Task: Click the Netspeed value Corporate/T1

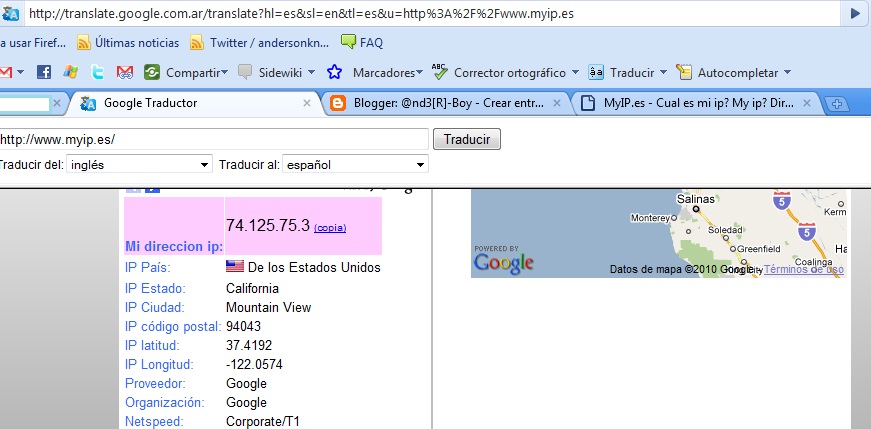Action: pyautogui.click(x=263, y=422)
